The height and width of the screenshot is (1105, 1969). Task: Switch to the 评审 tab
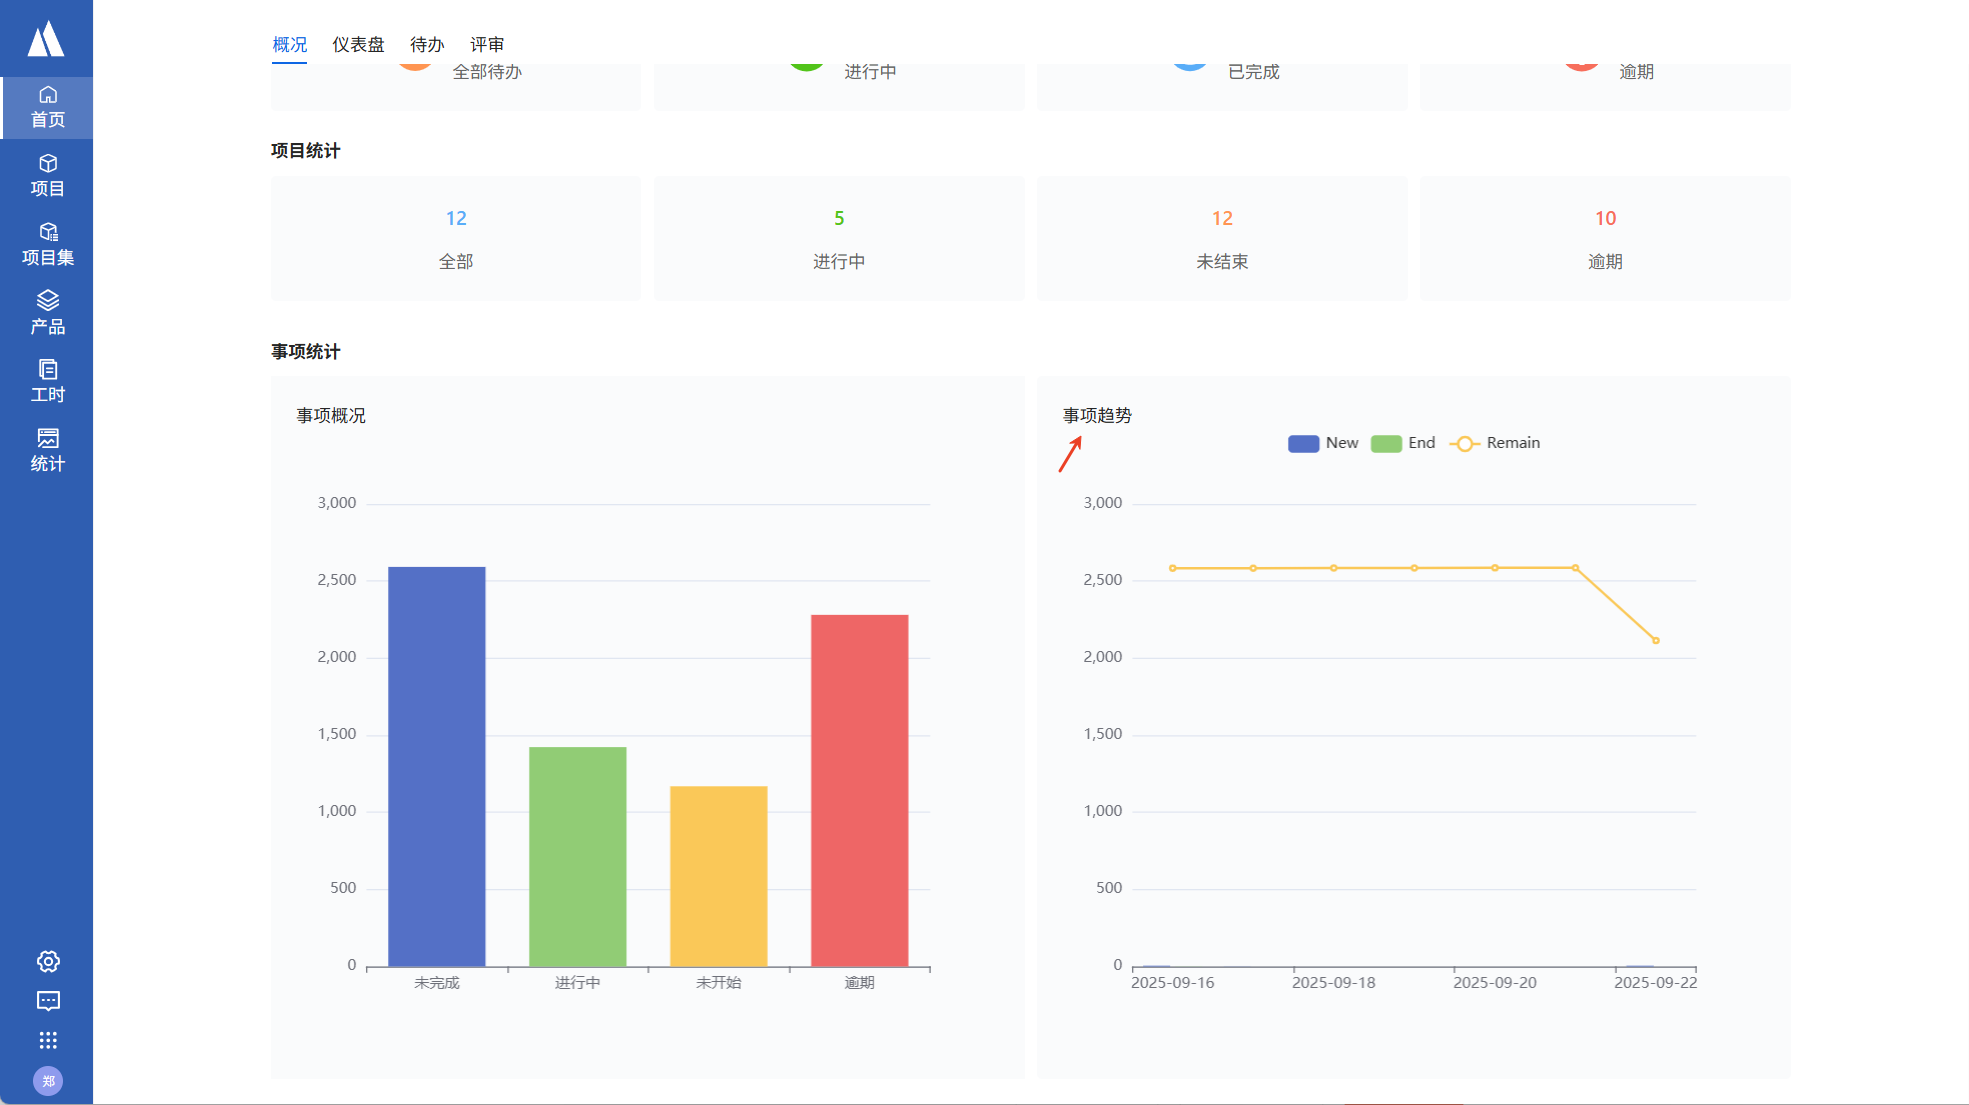(487, 45)
